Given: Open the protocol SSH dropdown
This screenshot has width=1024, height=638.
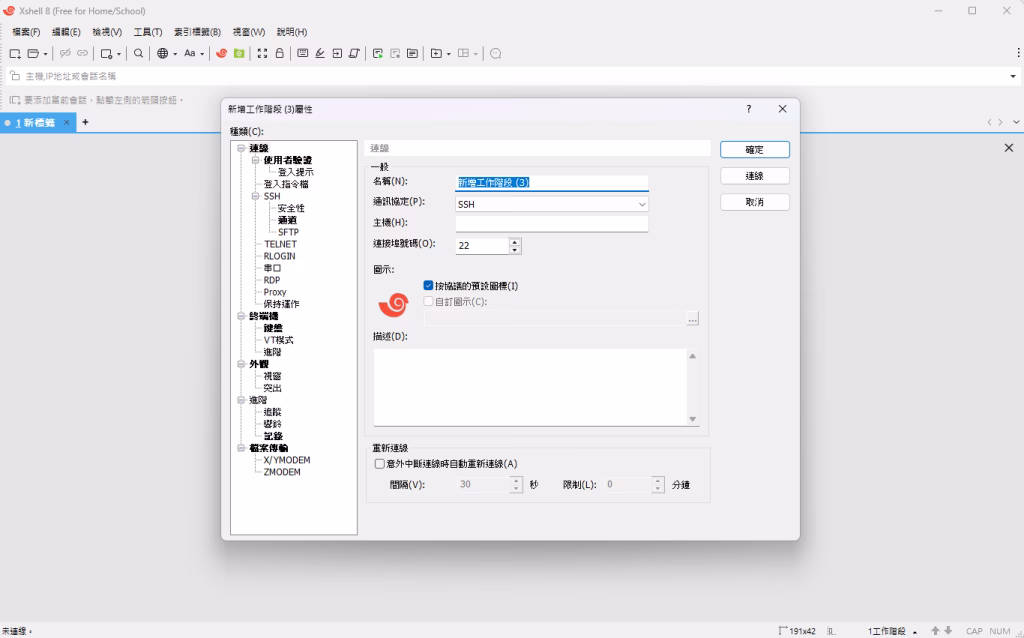Looking at the screenshot, I should point(642,204).
